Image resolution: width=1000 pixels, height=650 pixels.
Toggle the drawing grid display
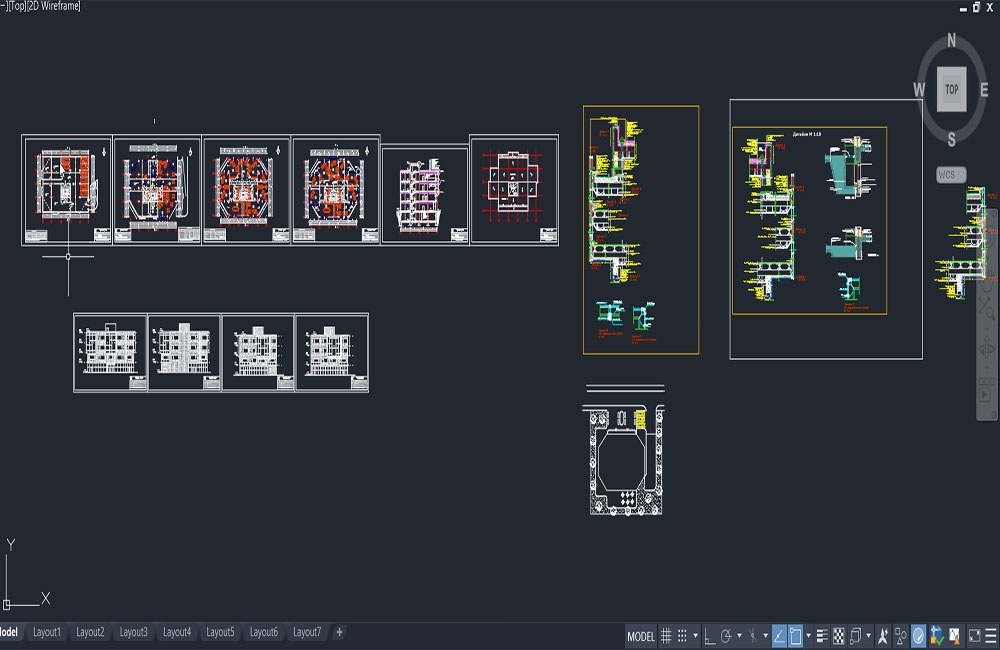click(x=666, y=636)
